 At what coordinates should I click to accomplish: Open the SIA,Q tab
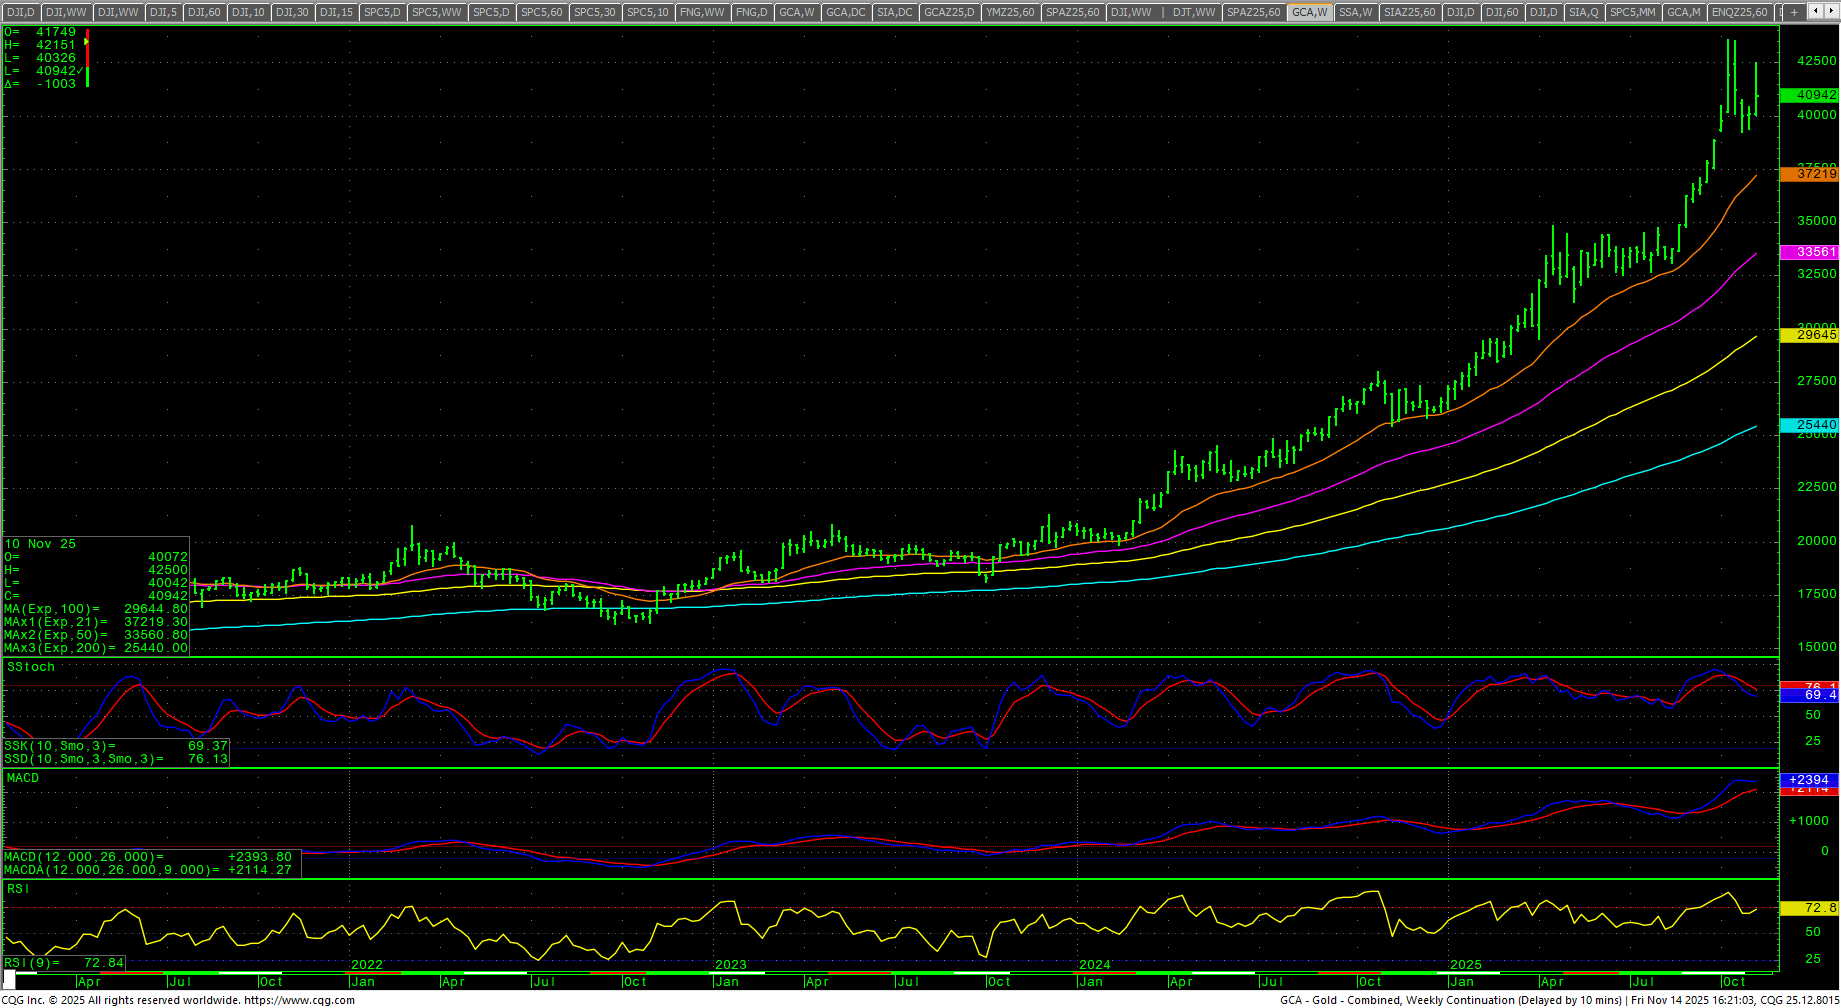point(1583,12)
